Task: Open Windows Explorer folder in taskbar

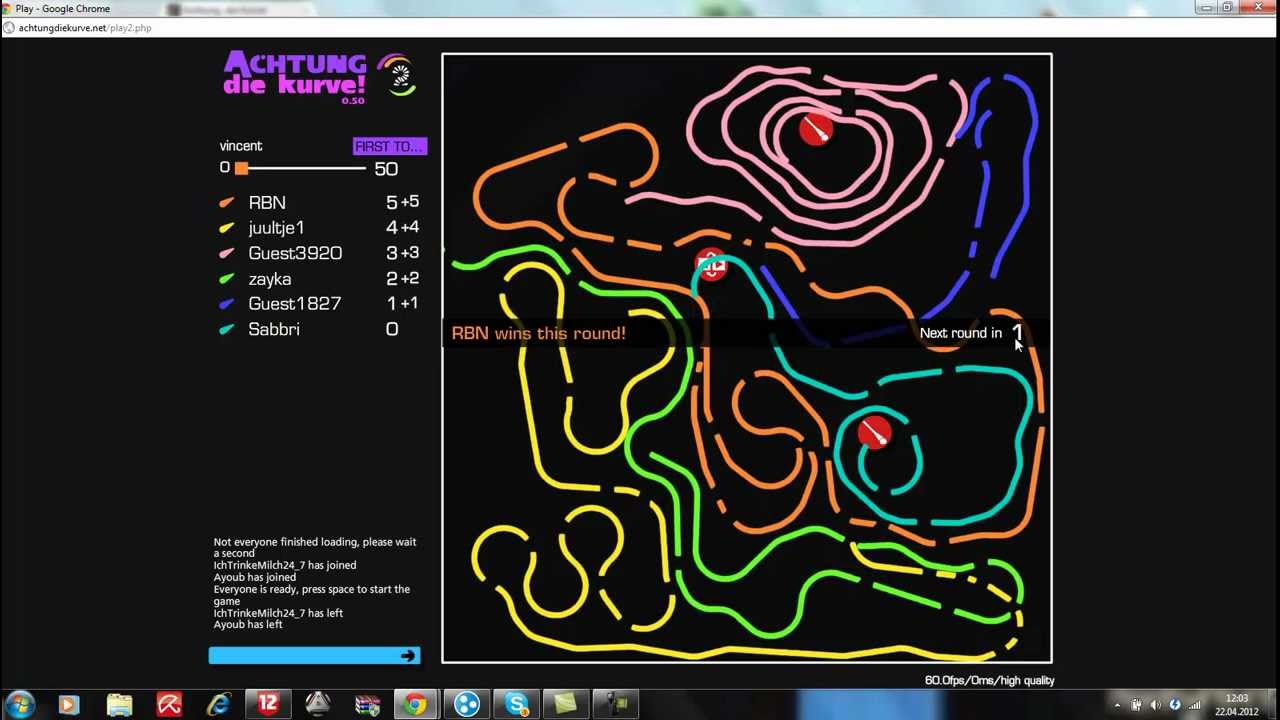Action: click(x=119, y=705)
